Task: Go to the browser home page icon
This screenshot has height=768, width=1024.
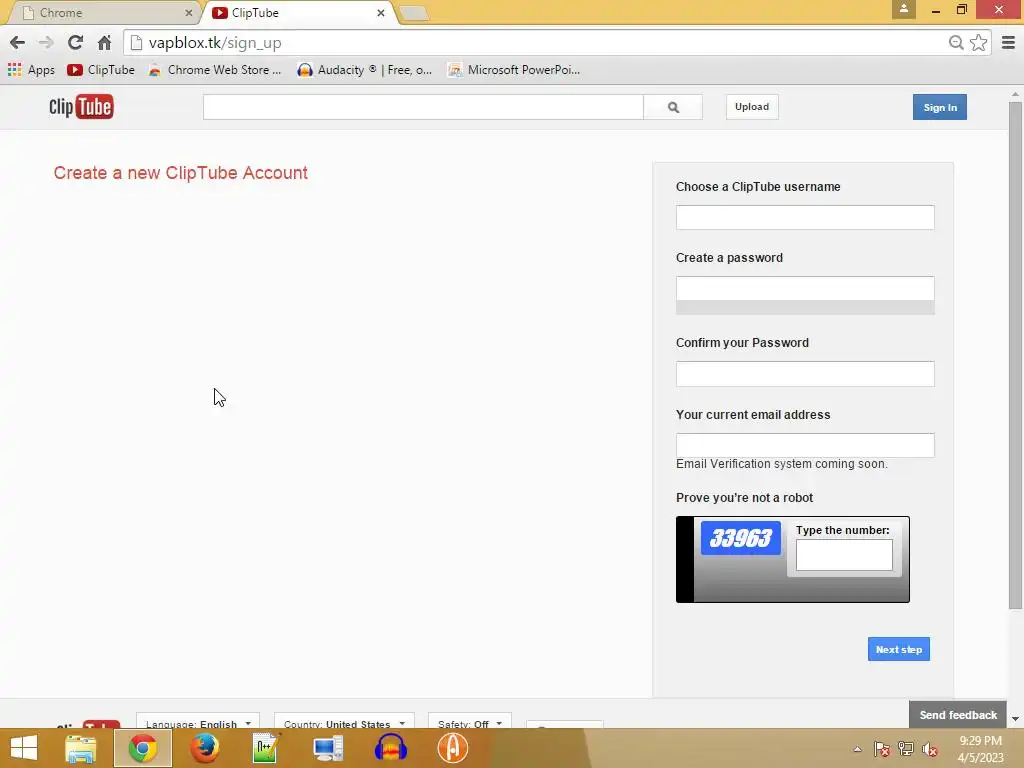Action: 104,43
